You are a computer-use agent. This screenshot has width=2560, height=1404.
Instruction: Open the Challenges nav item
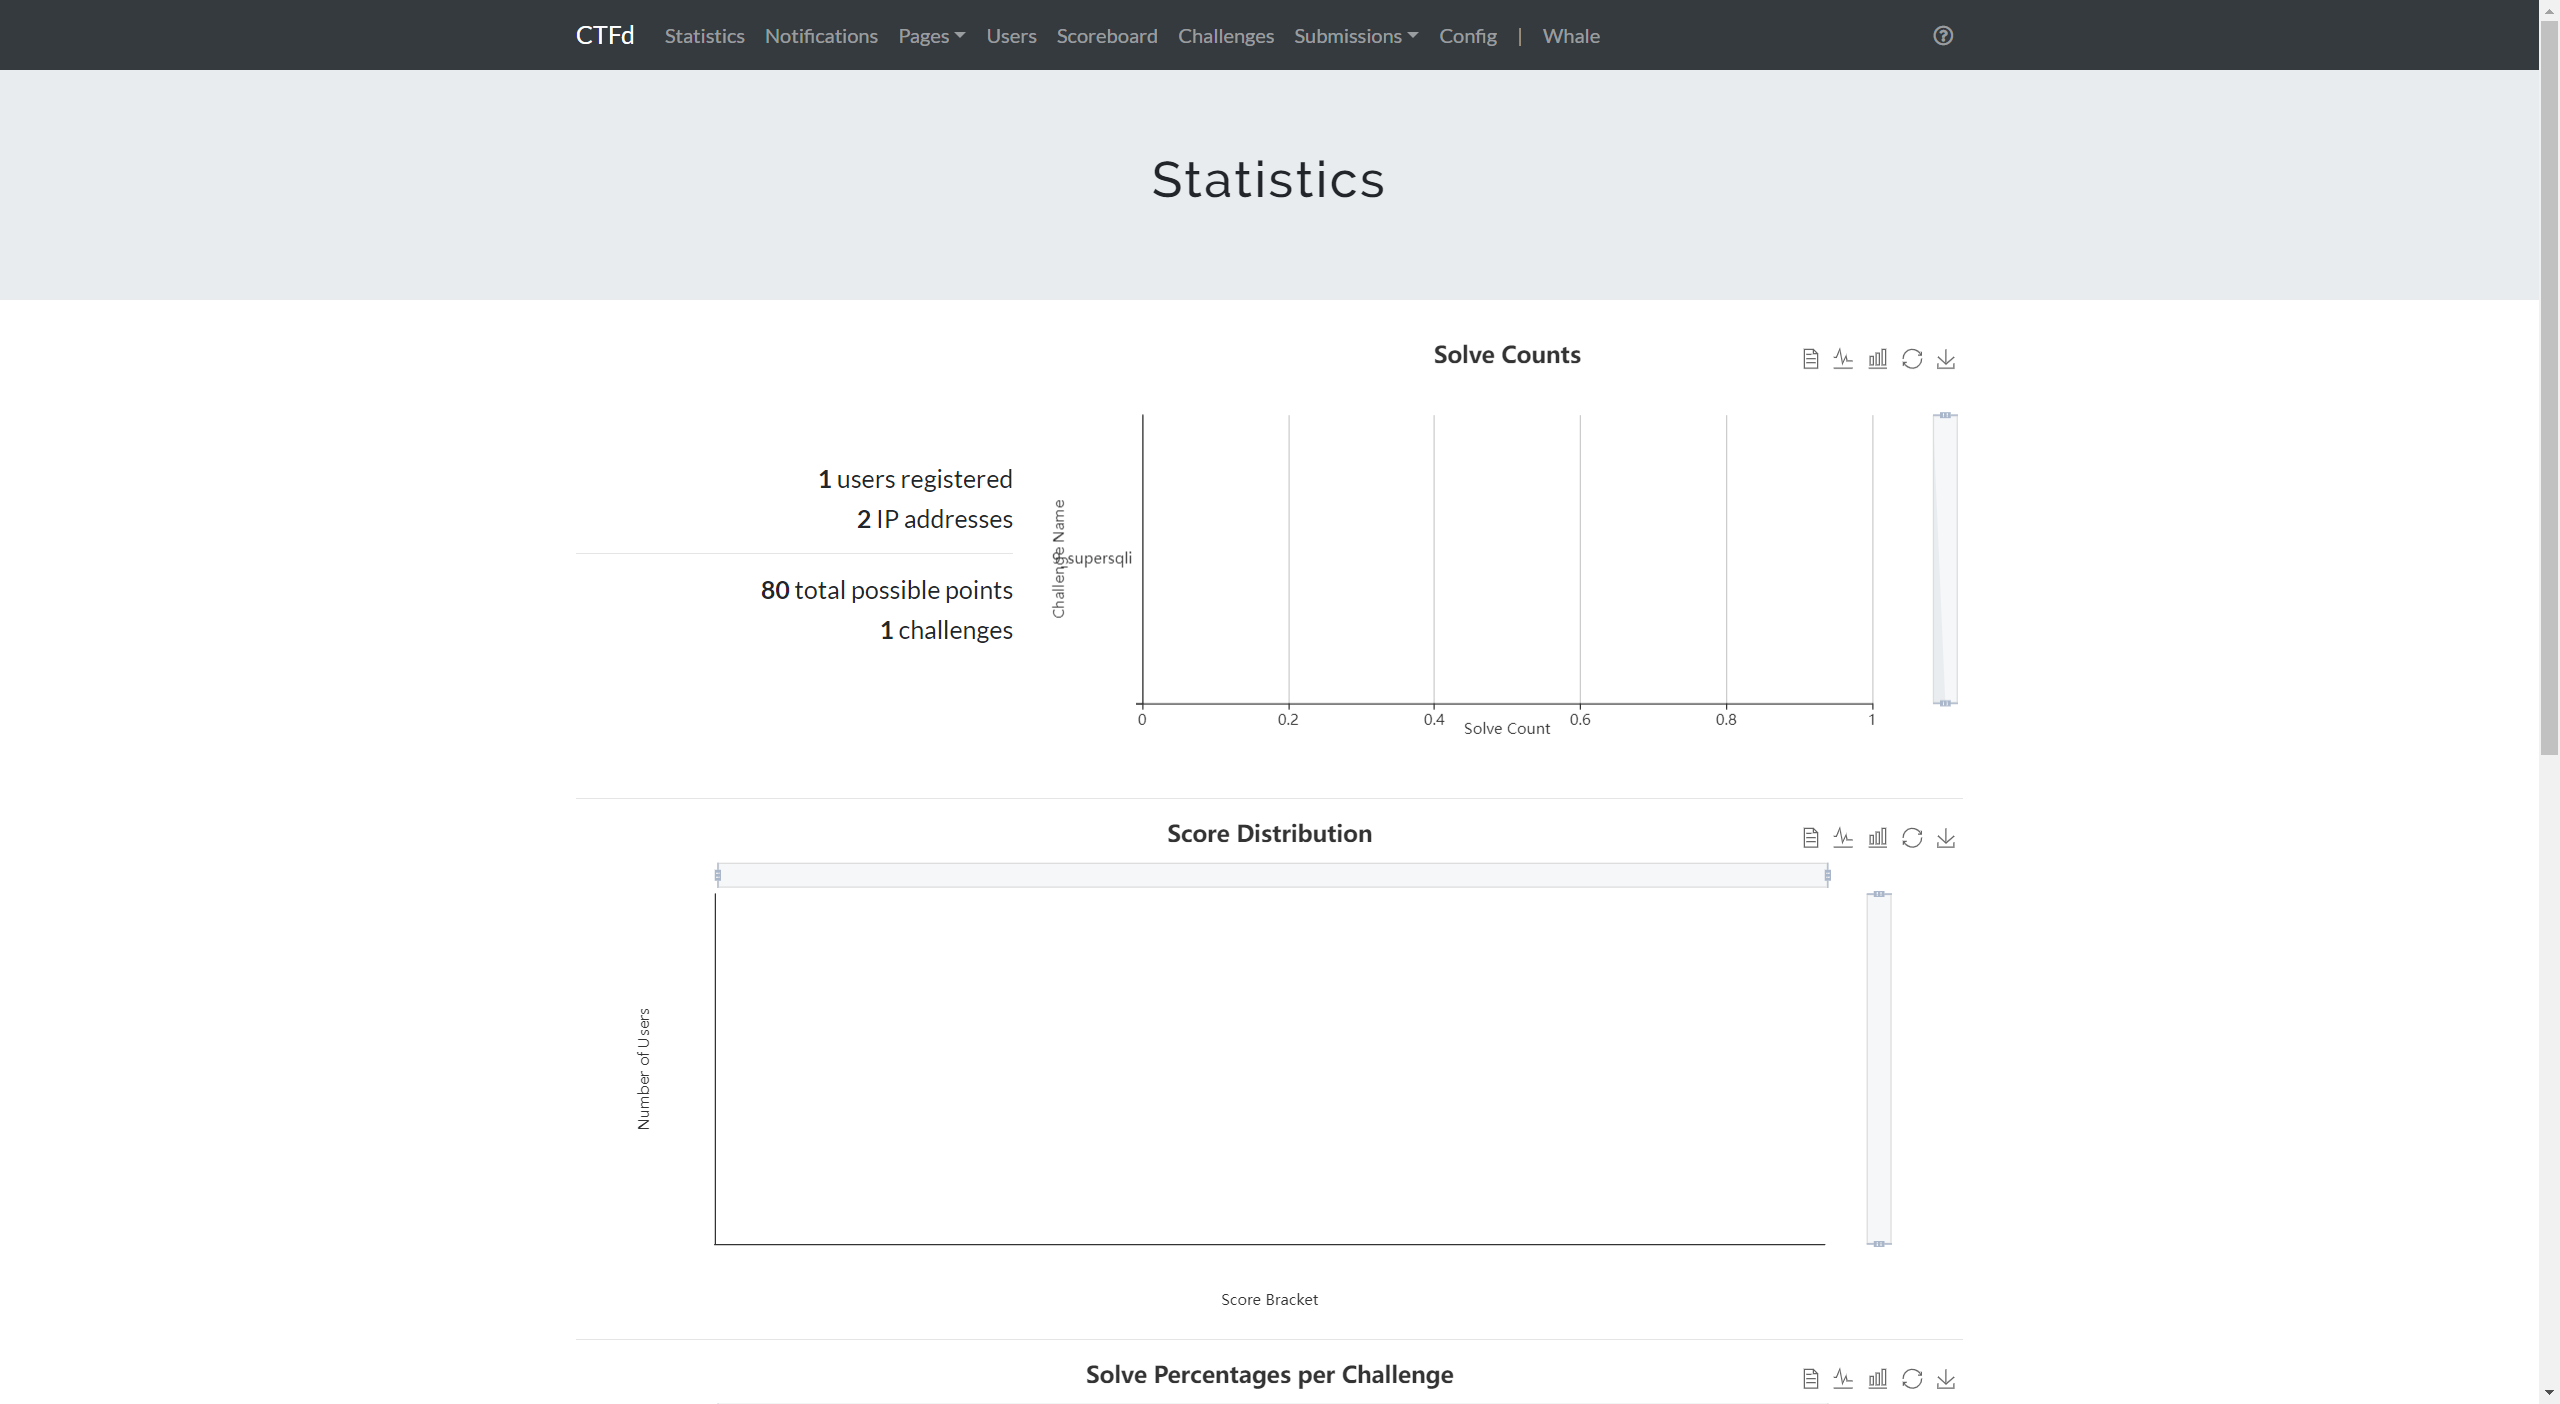[1226, 36]
